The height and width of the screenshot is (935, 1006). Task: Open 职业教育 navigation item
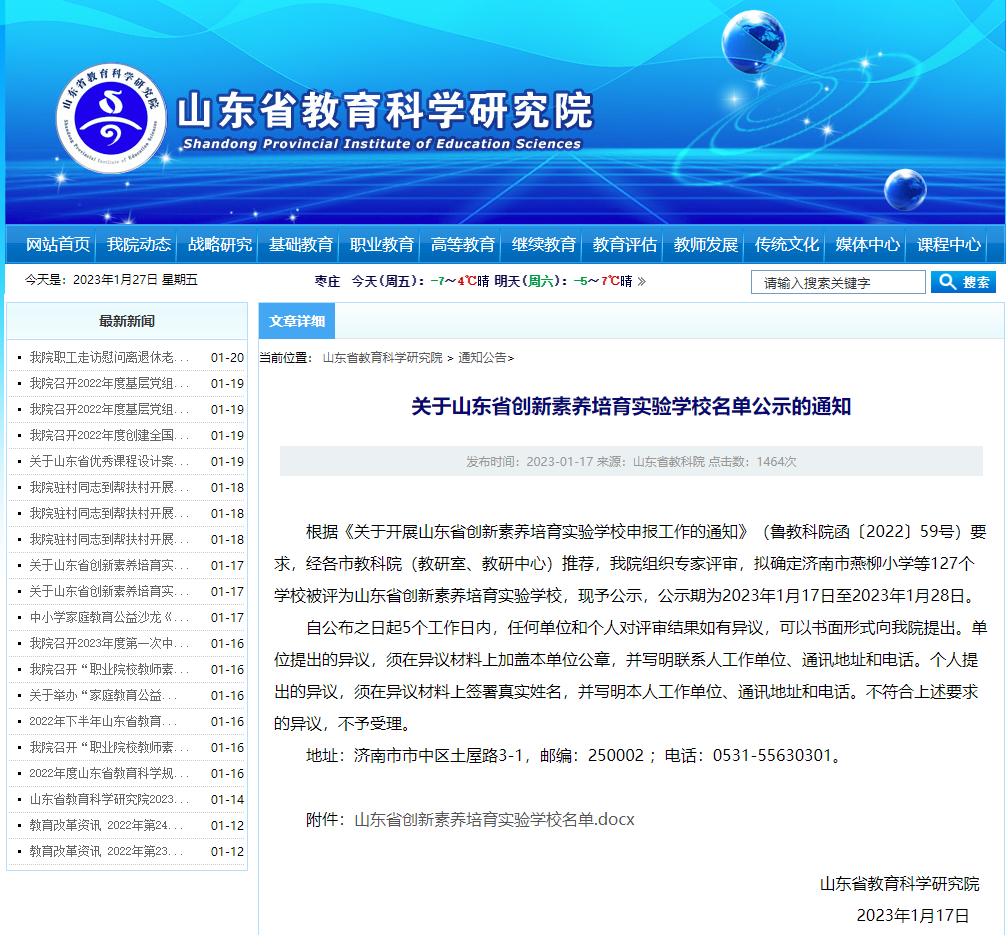(381, 244)
